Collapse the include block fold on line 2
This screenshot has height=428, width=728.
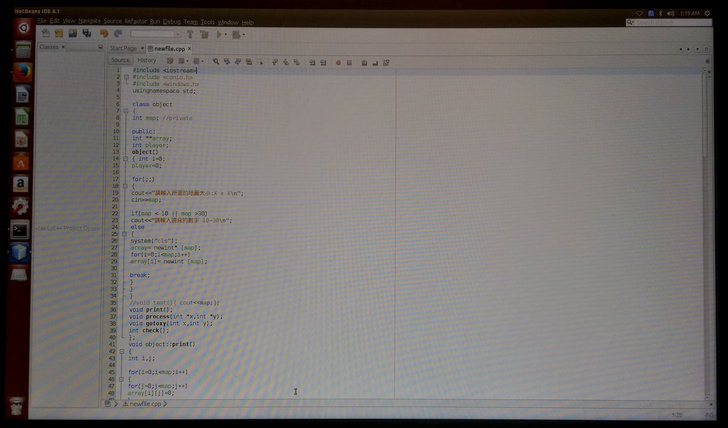tap(126, 77)
